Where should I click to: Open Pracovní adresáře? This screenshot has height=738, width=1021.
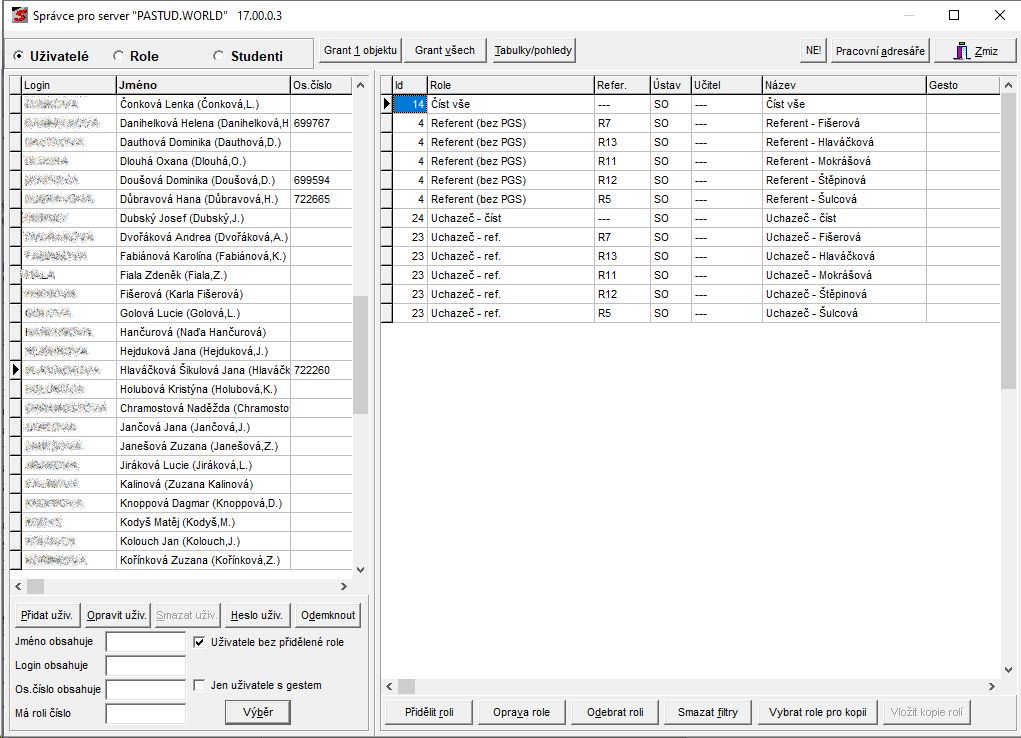[x=880, y=50]
